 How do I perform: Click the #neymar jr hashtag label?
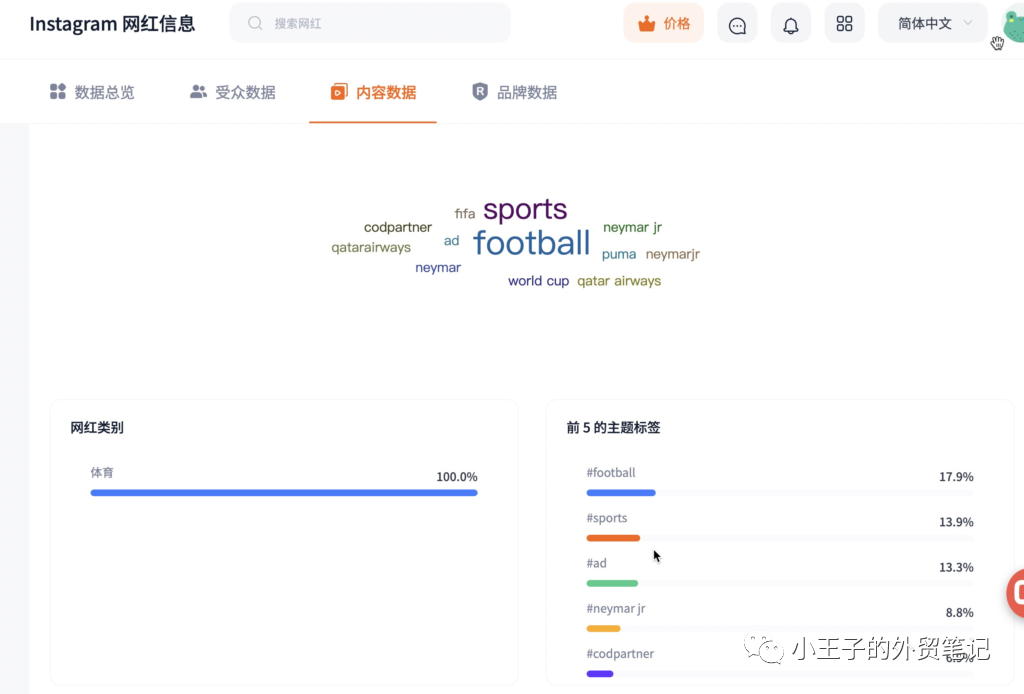616,608
